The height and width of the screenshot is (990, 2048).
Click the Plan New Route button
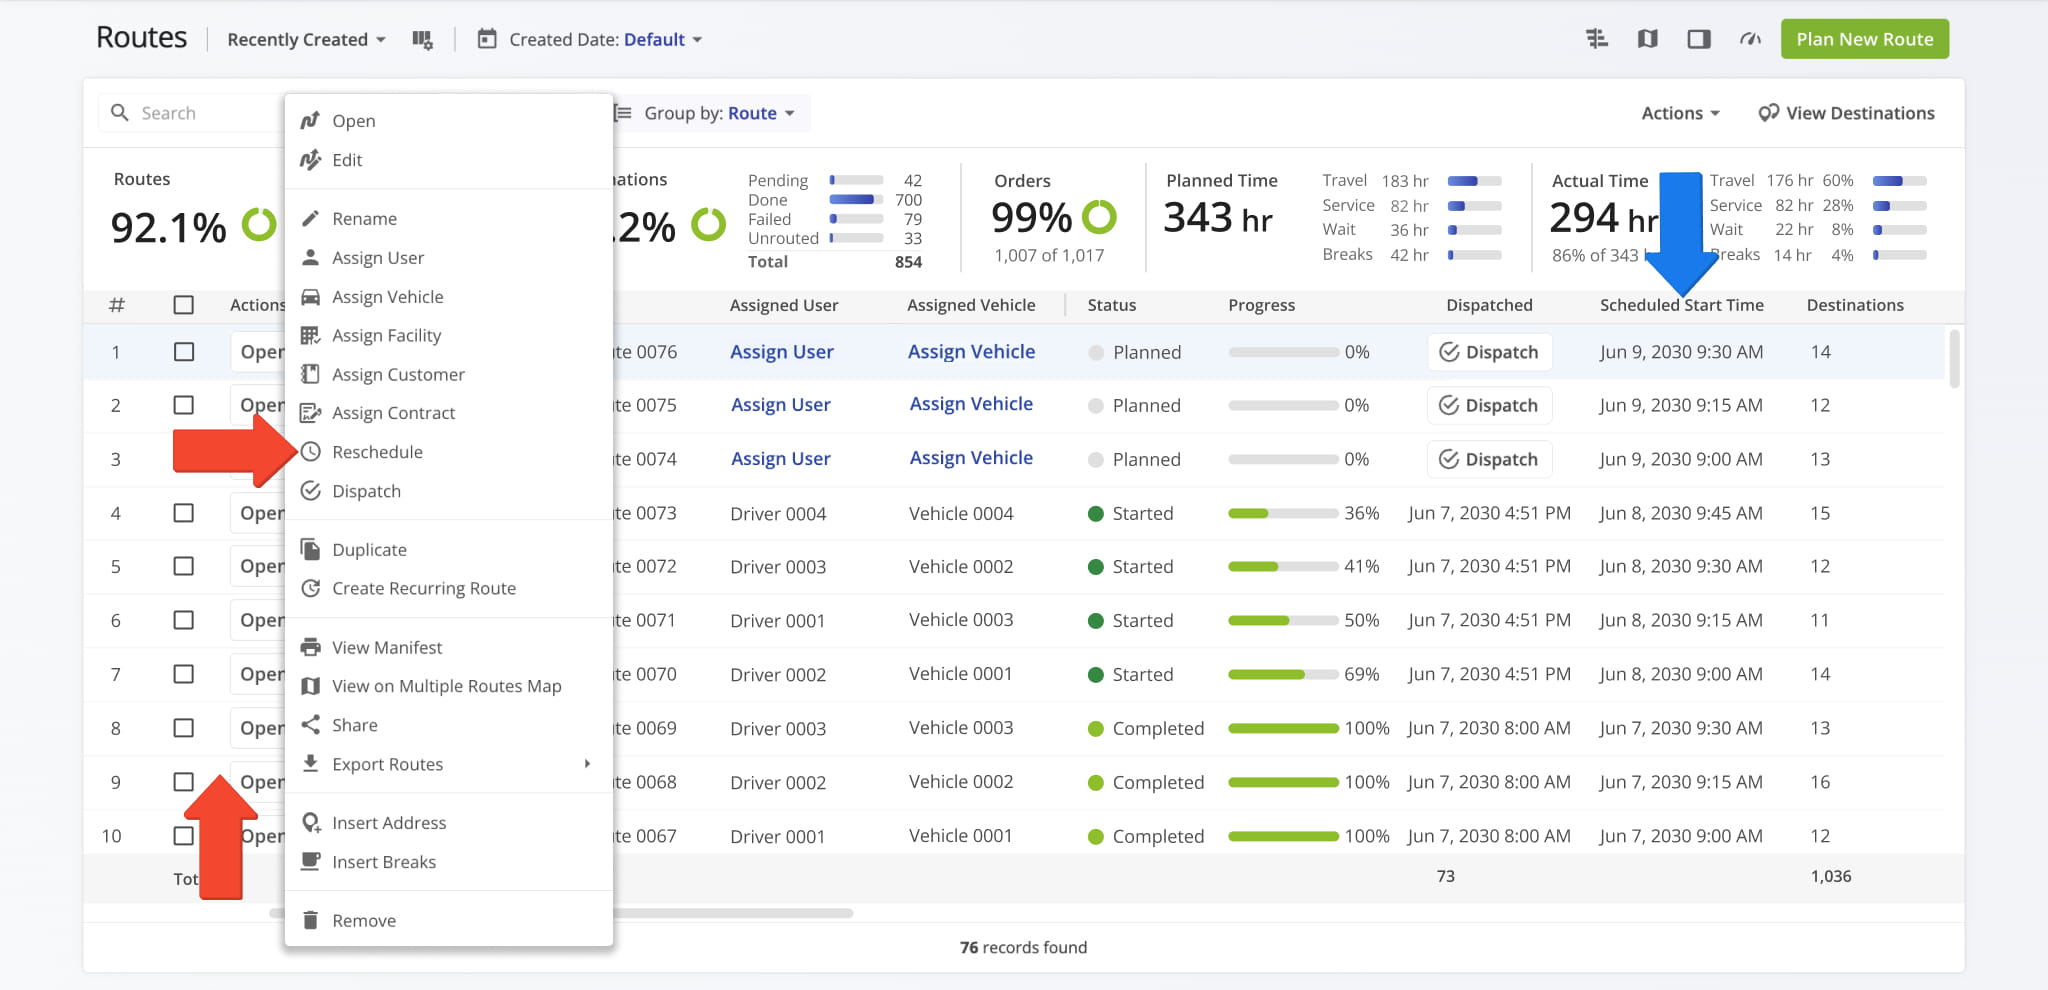(x=1864, y=39)
